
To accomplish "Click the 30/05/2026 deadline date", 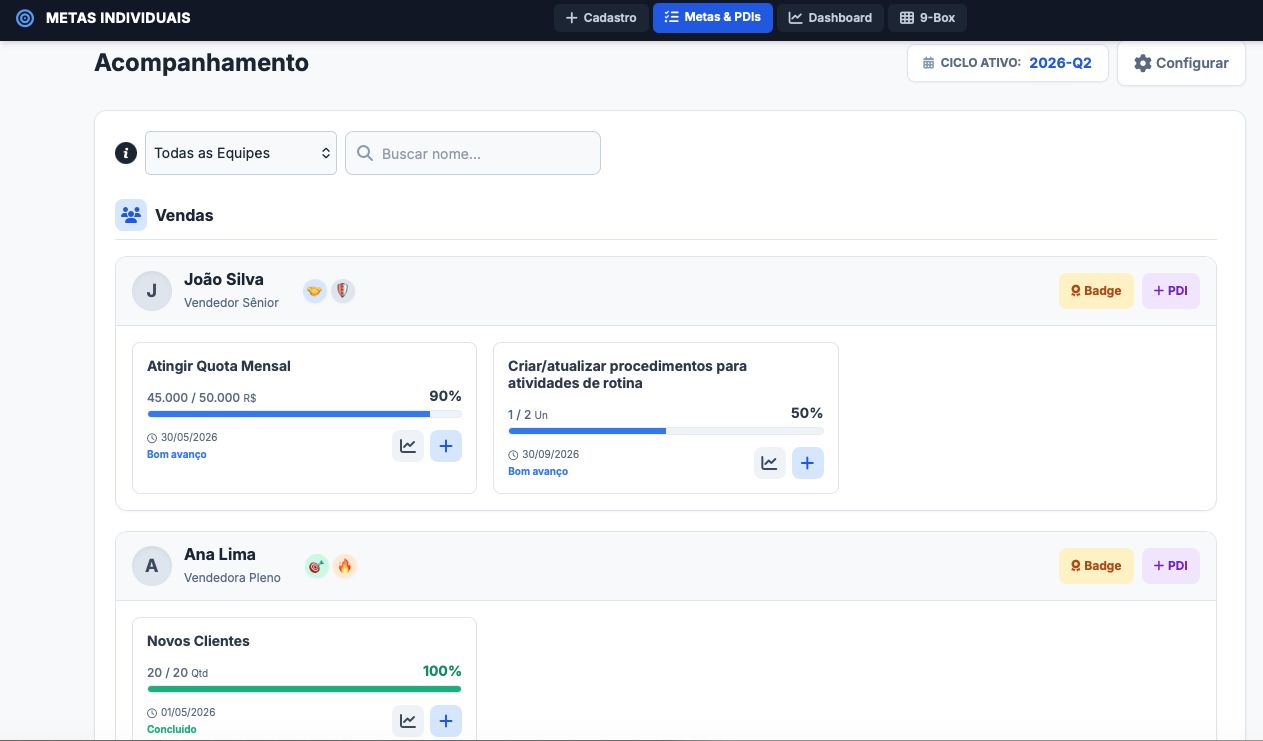I will point(189,438).
